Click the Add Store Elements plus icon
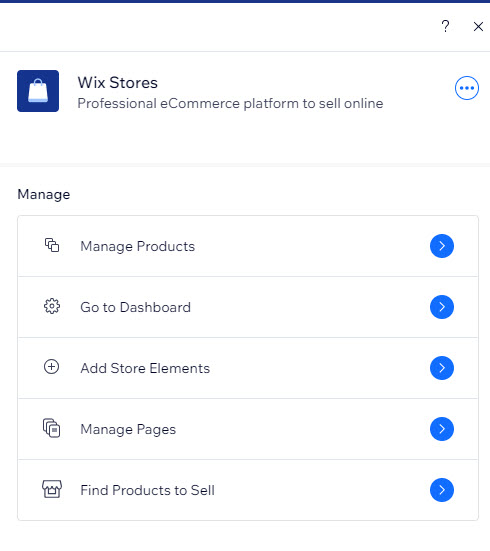Image resolution: width=490 pixels, height=551 pixels. coord(51,367)
